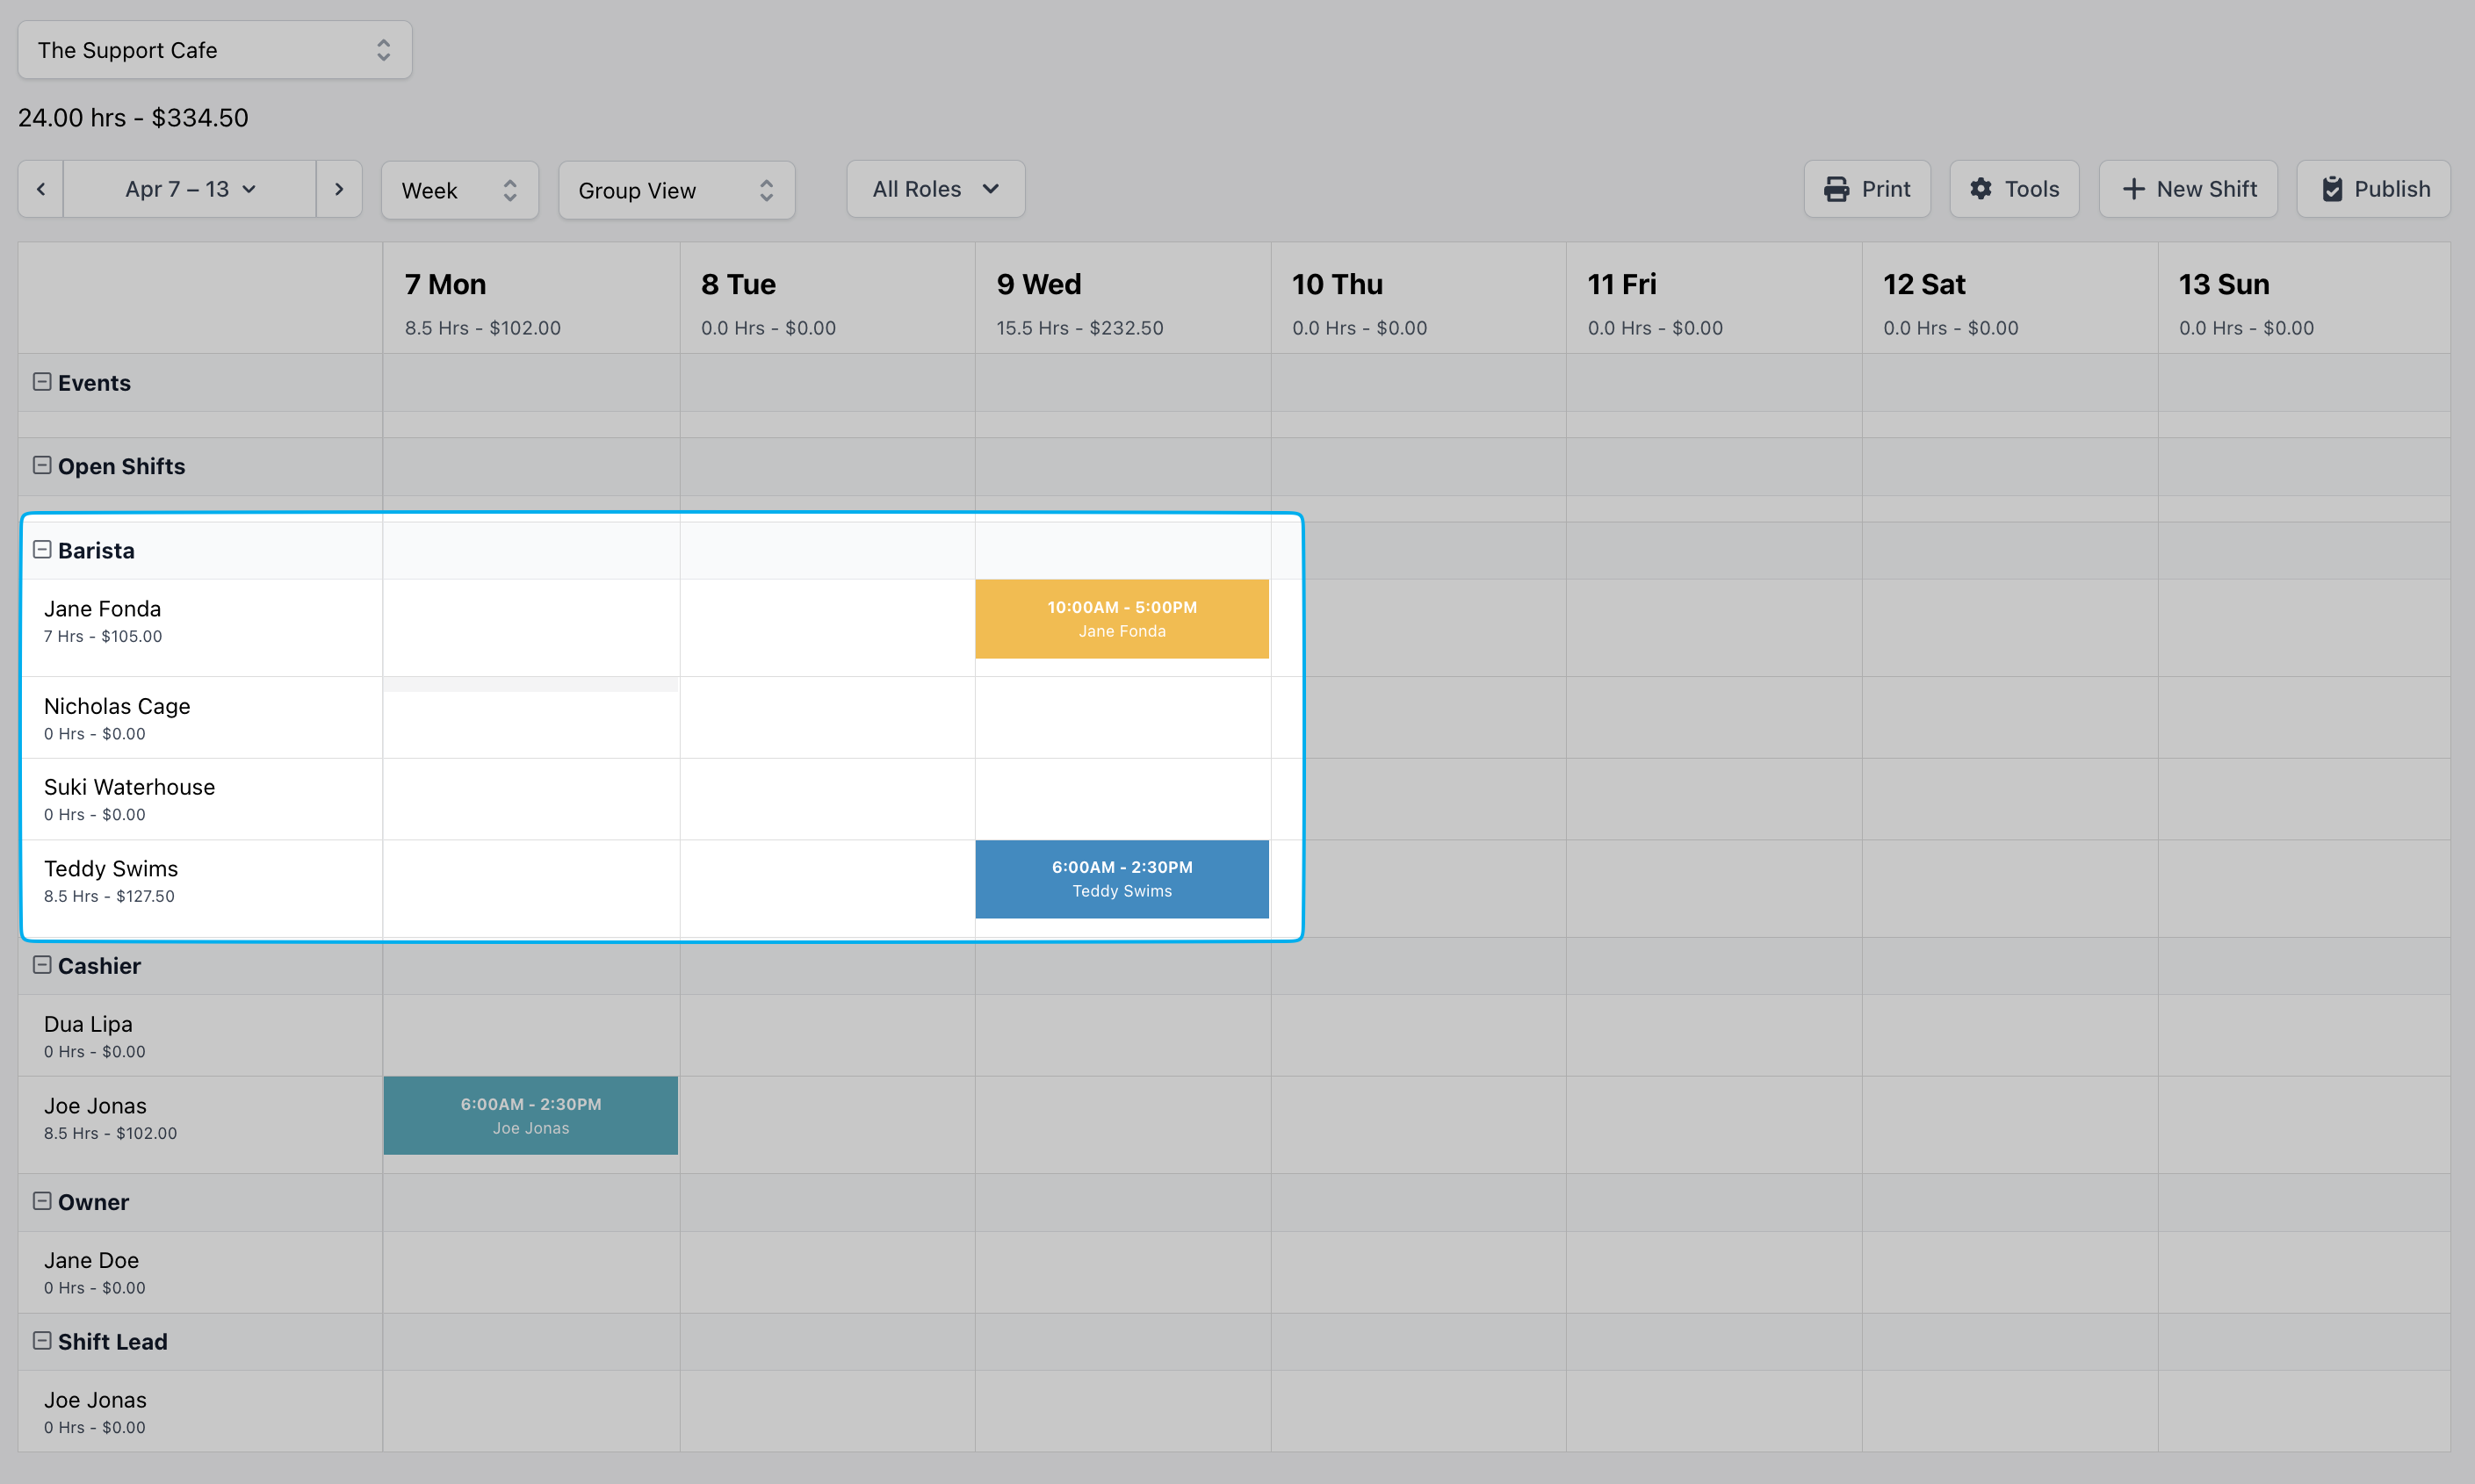Open the All Roles filter menu
Viewport: 2475px width, 1484px height.
[935, 189]
